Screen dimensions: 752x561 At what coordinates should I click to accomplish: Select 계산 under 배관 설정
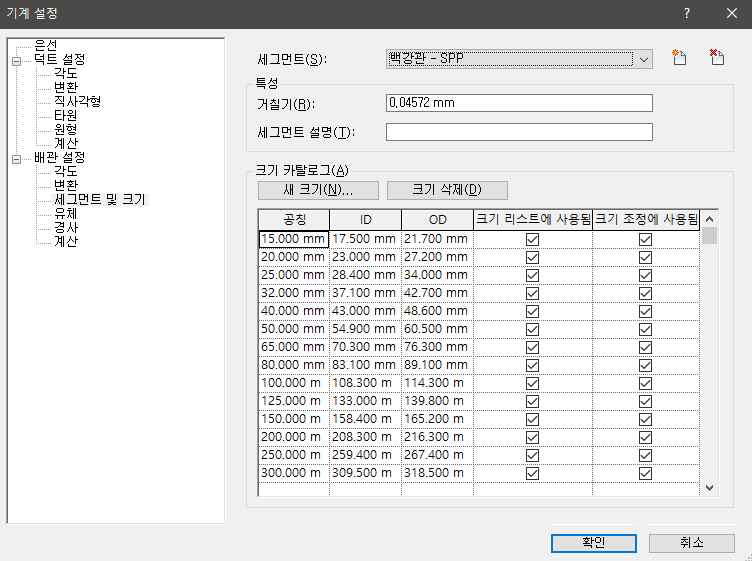(x=66, y=241)
